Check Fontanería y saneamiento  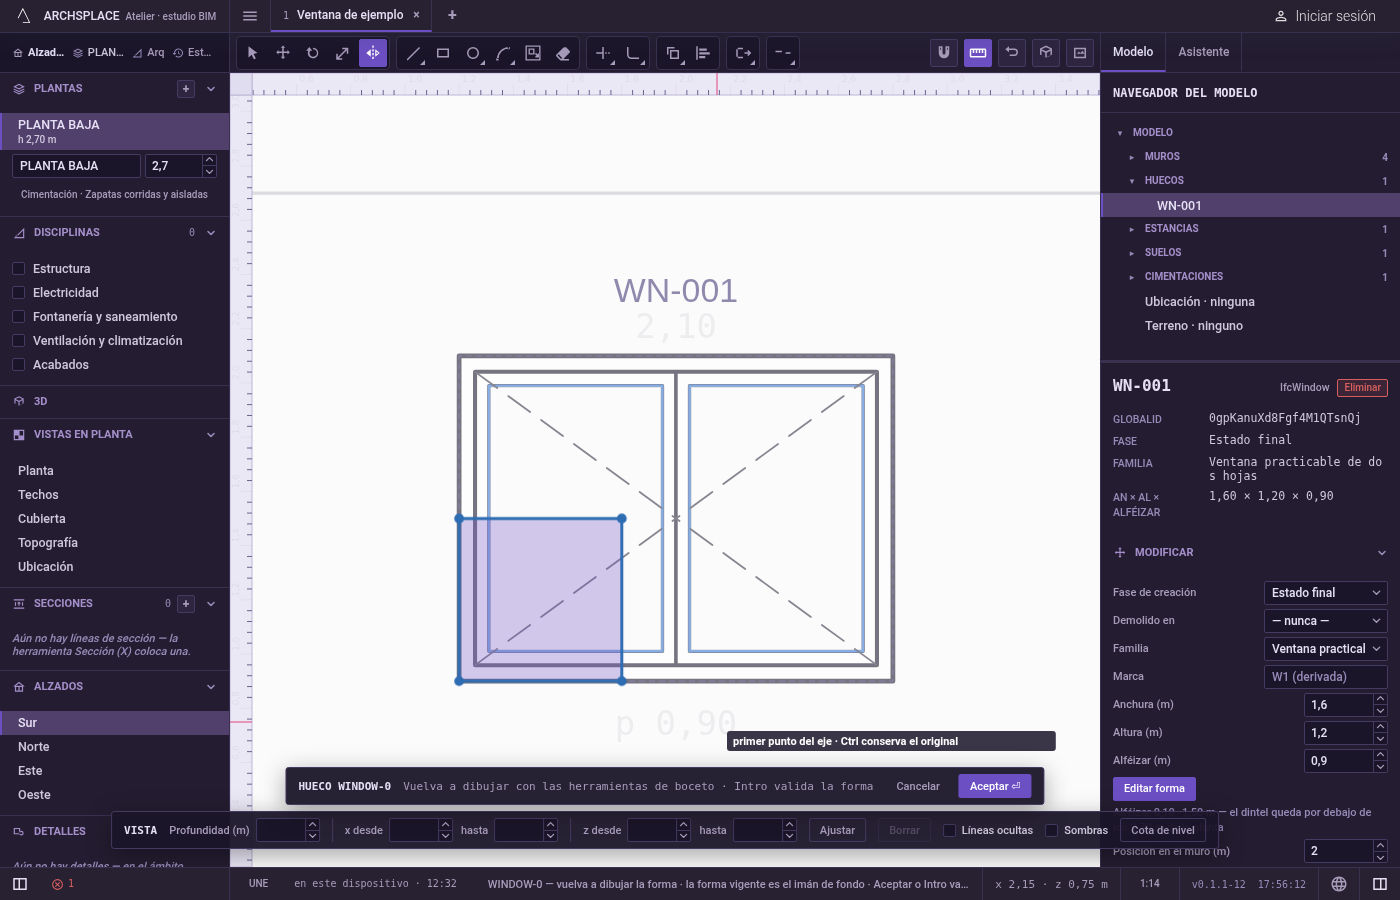point(18,317)
